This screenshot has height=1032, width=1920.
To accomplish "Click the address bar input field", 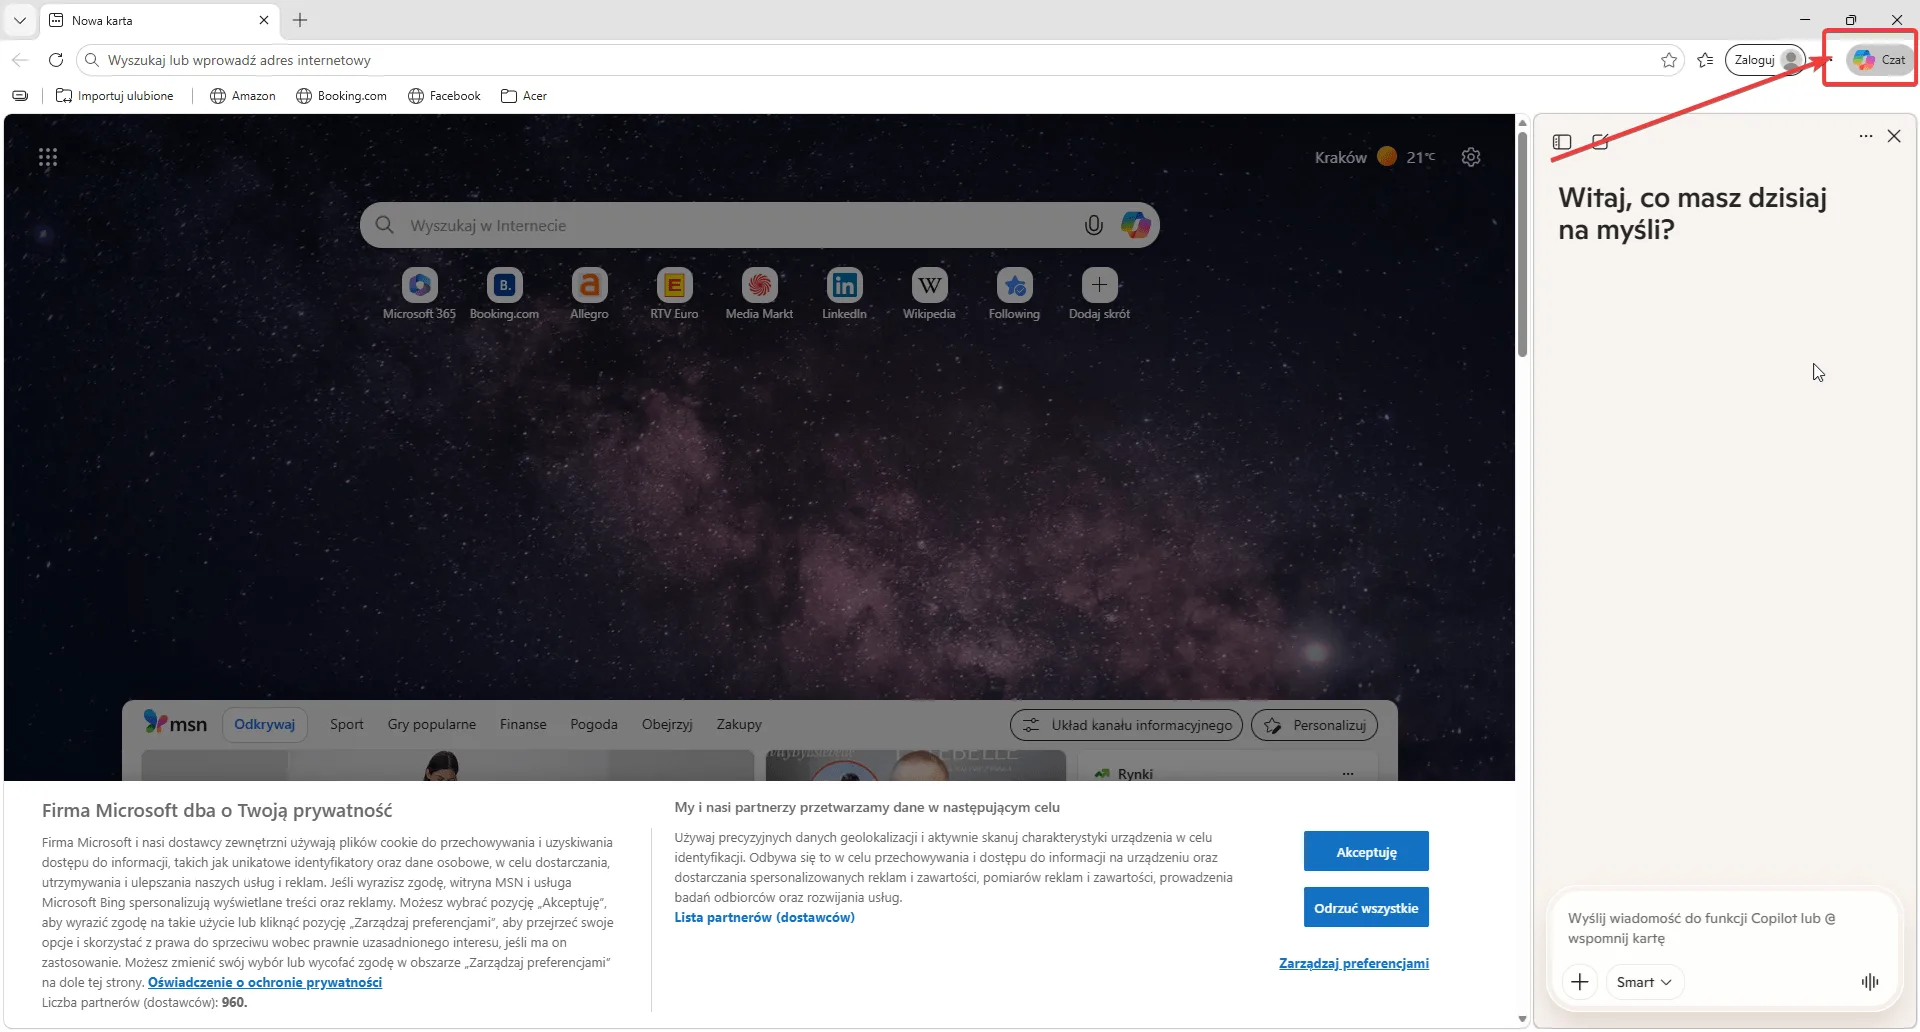I will pos(880,60).
